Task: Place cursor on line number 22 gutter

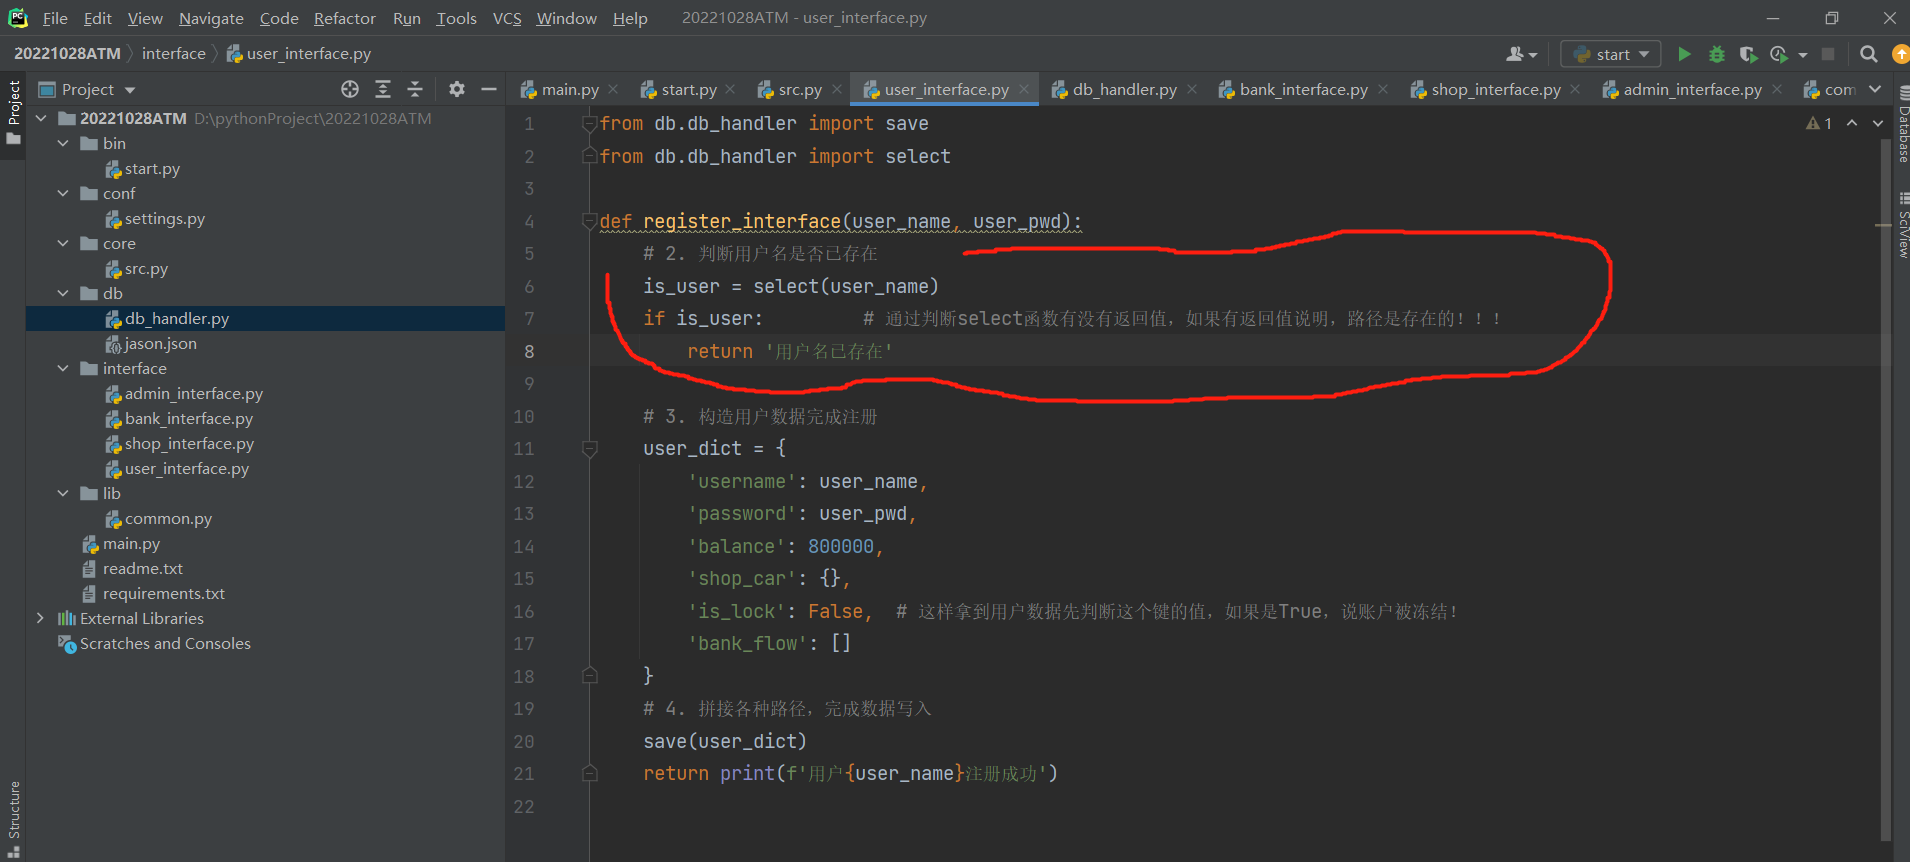Action: [x=524, y=806]
